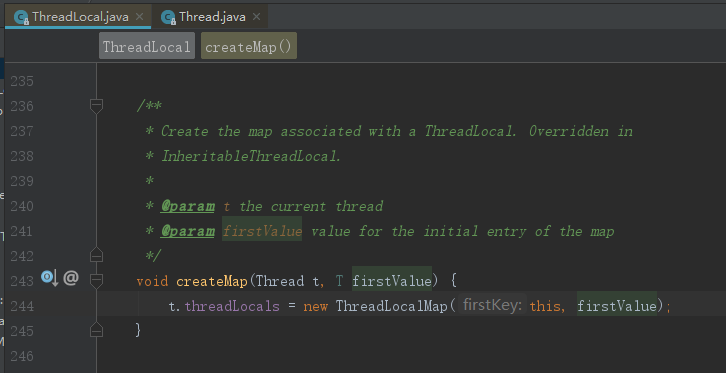Screen dimensions: 726x373
Task: Click the closing brace on line 245
Action: click(x=138, y=330)
